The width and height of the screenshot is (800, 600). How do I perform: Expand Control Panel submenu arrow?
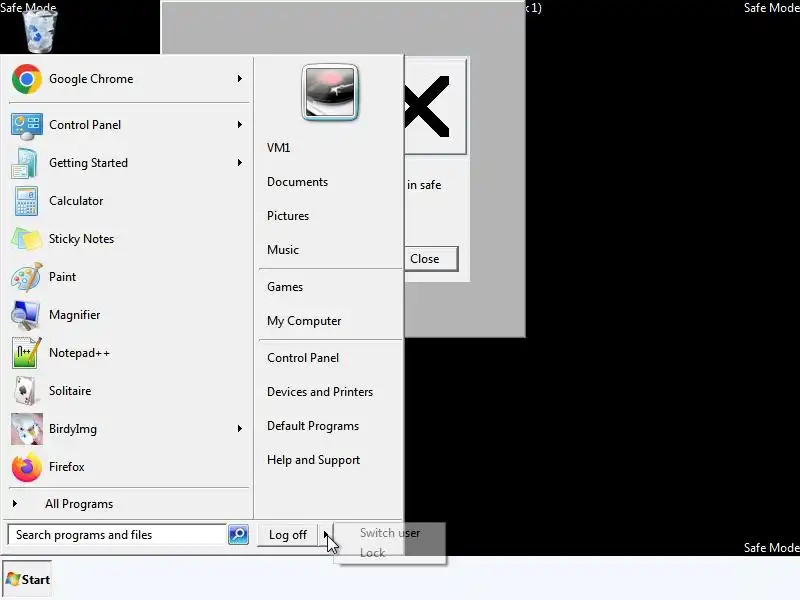(239, 124)
